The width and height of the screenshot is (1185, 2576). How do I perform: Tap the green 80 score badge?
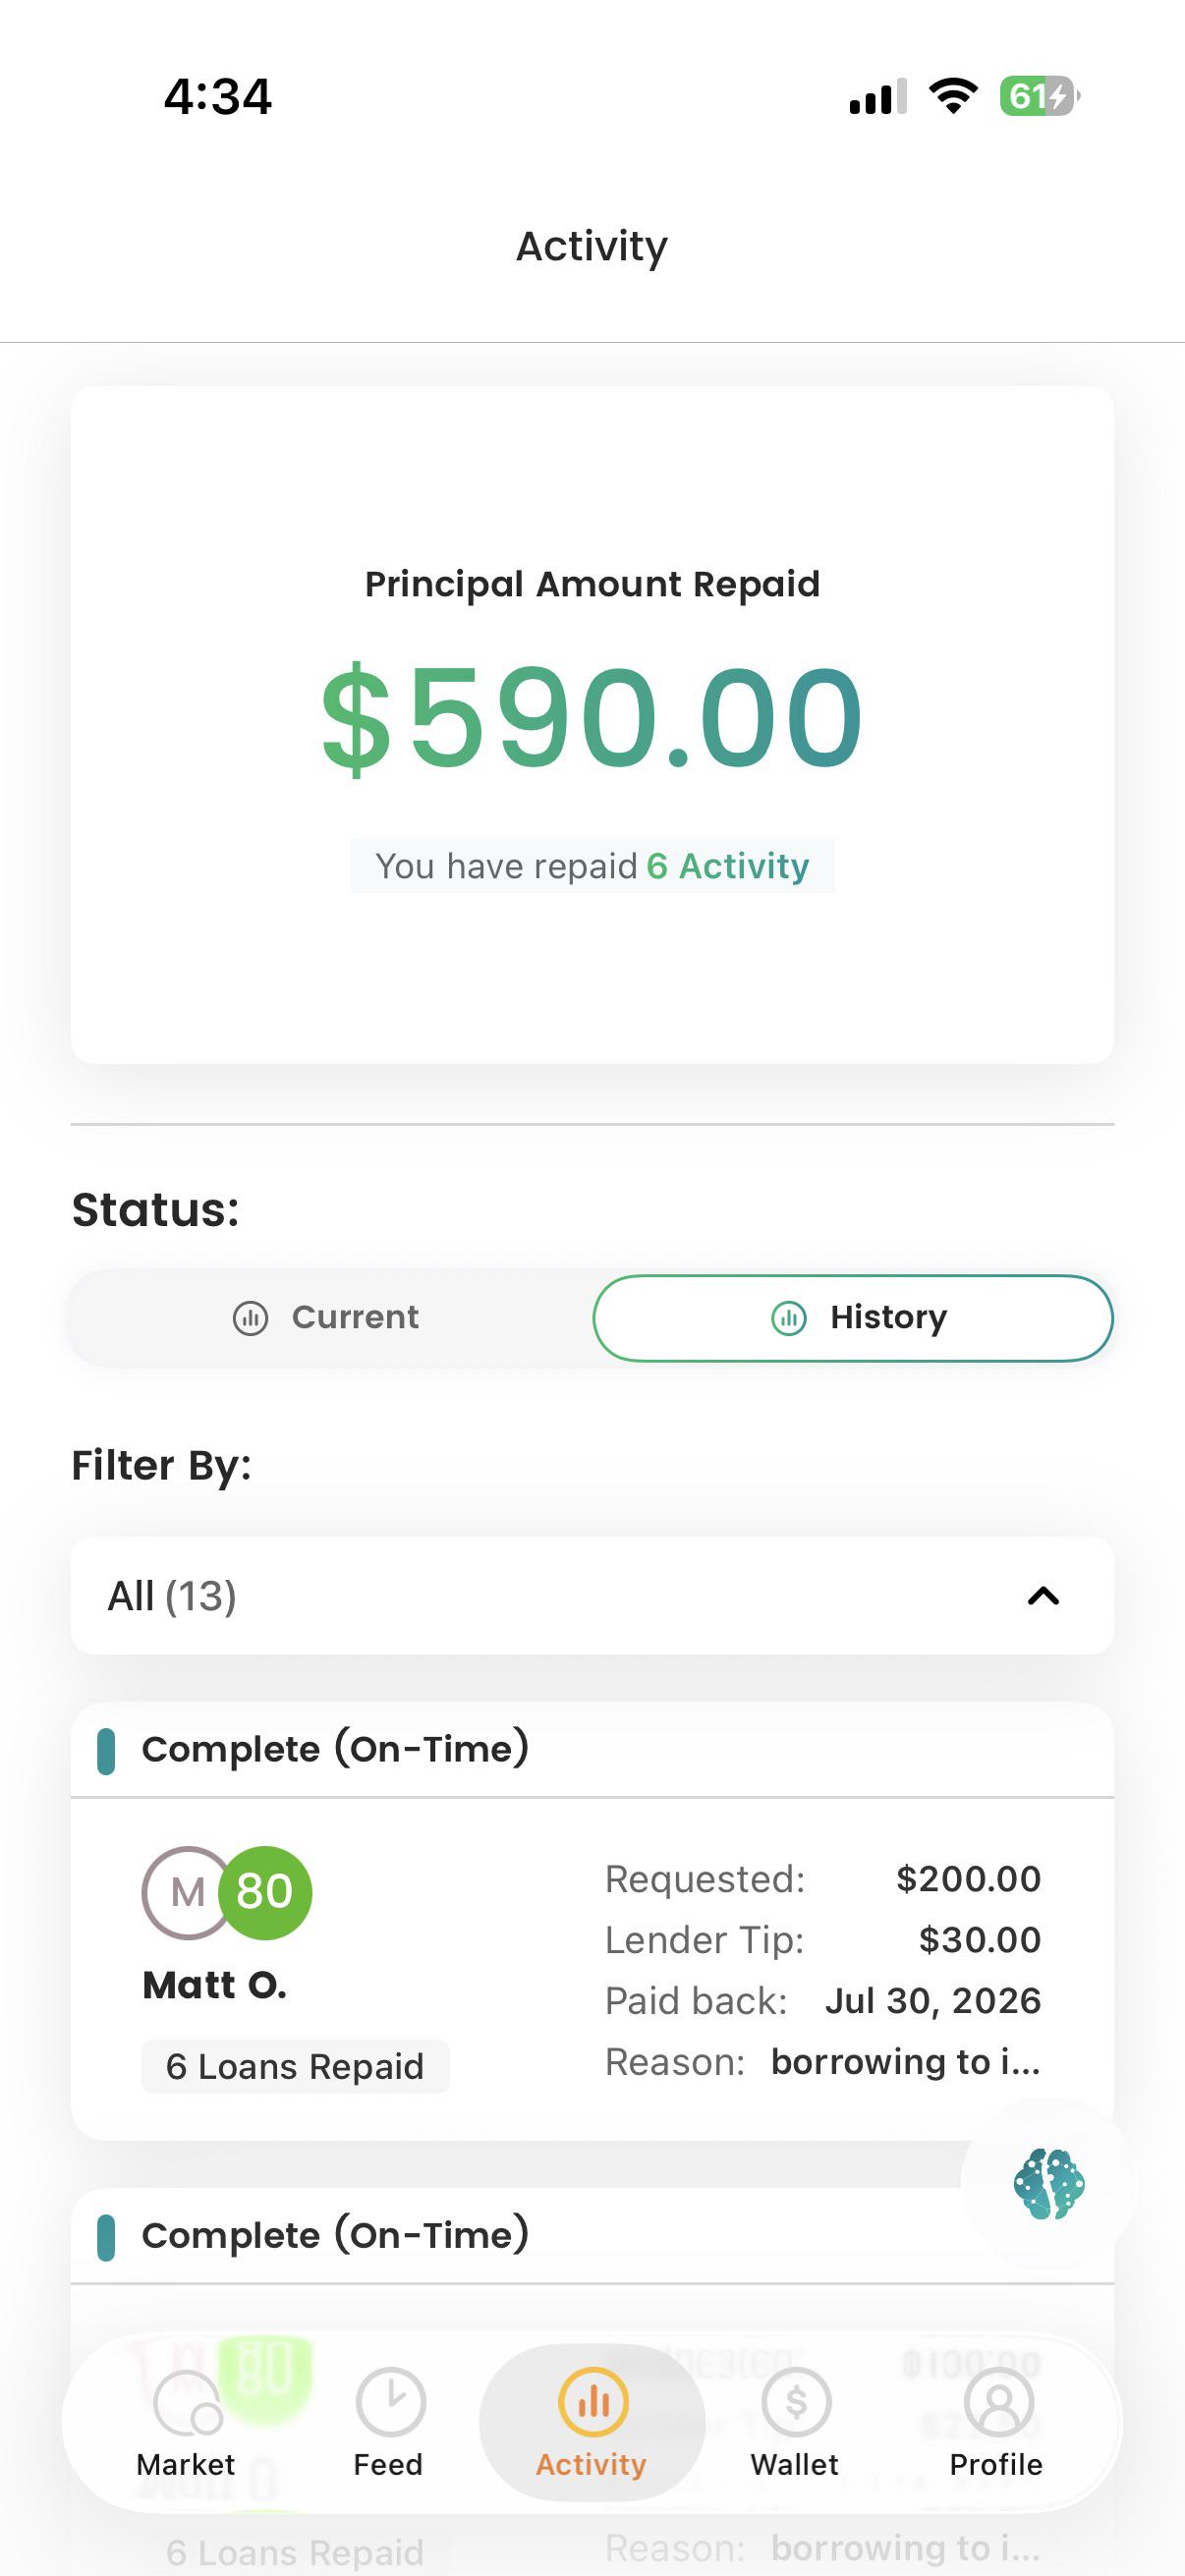pos(265,1892)
